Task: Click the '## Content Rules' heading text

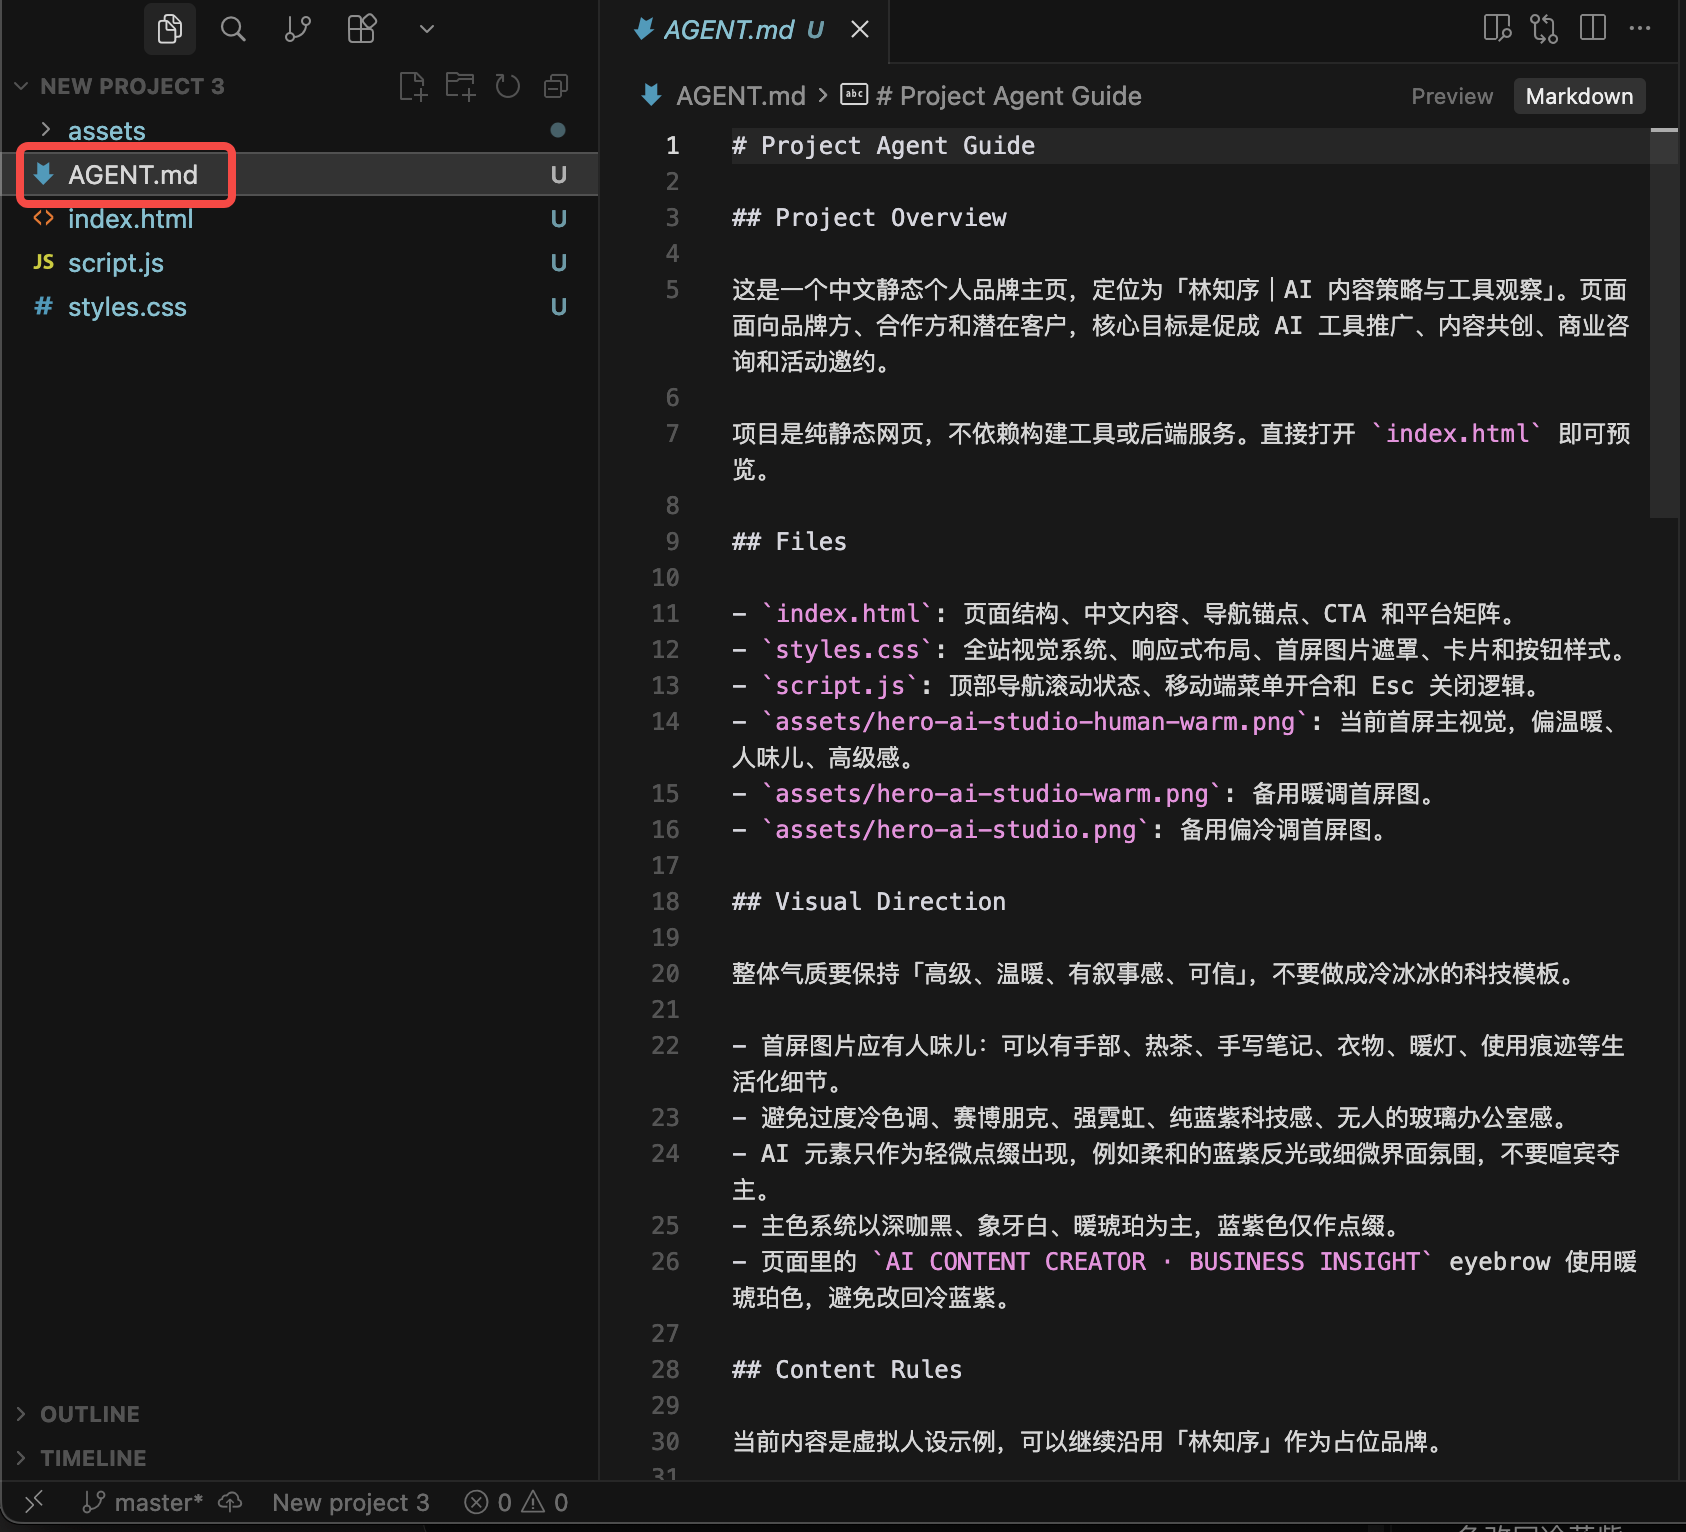Action: (847, 1369)
